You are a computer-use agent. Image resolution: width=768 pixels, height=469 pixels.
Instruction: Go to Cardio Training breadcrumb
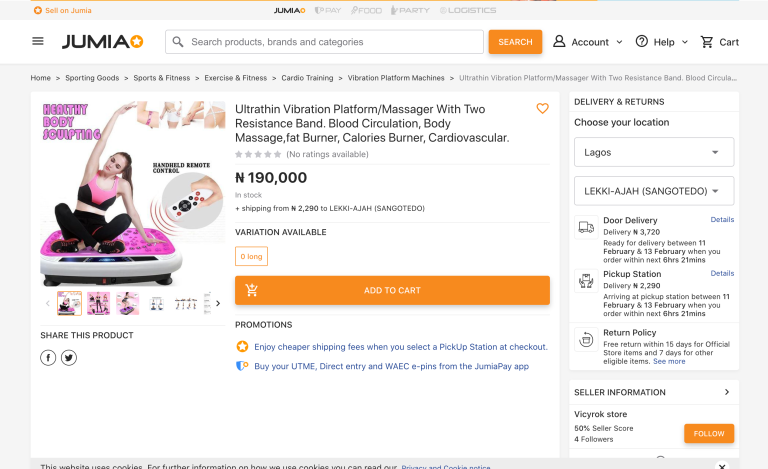(x=307, y=78)
